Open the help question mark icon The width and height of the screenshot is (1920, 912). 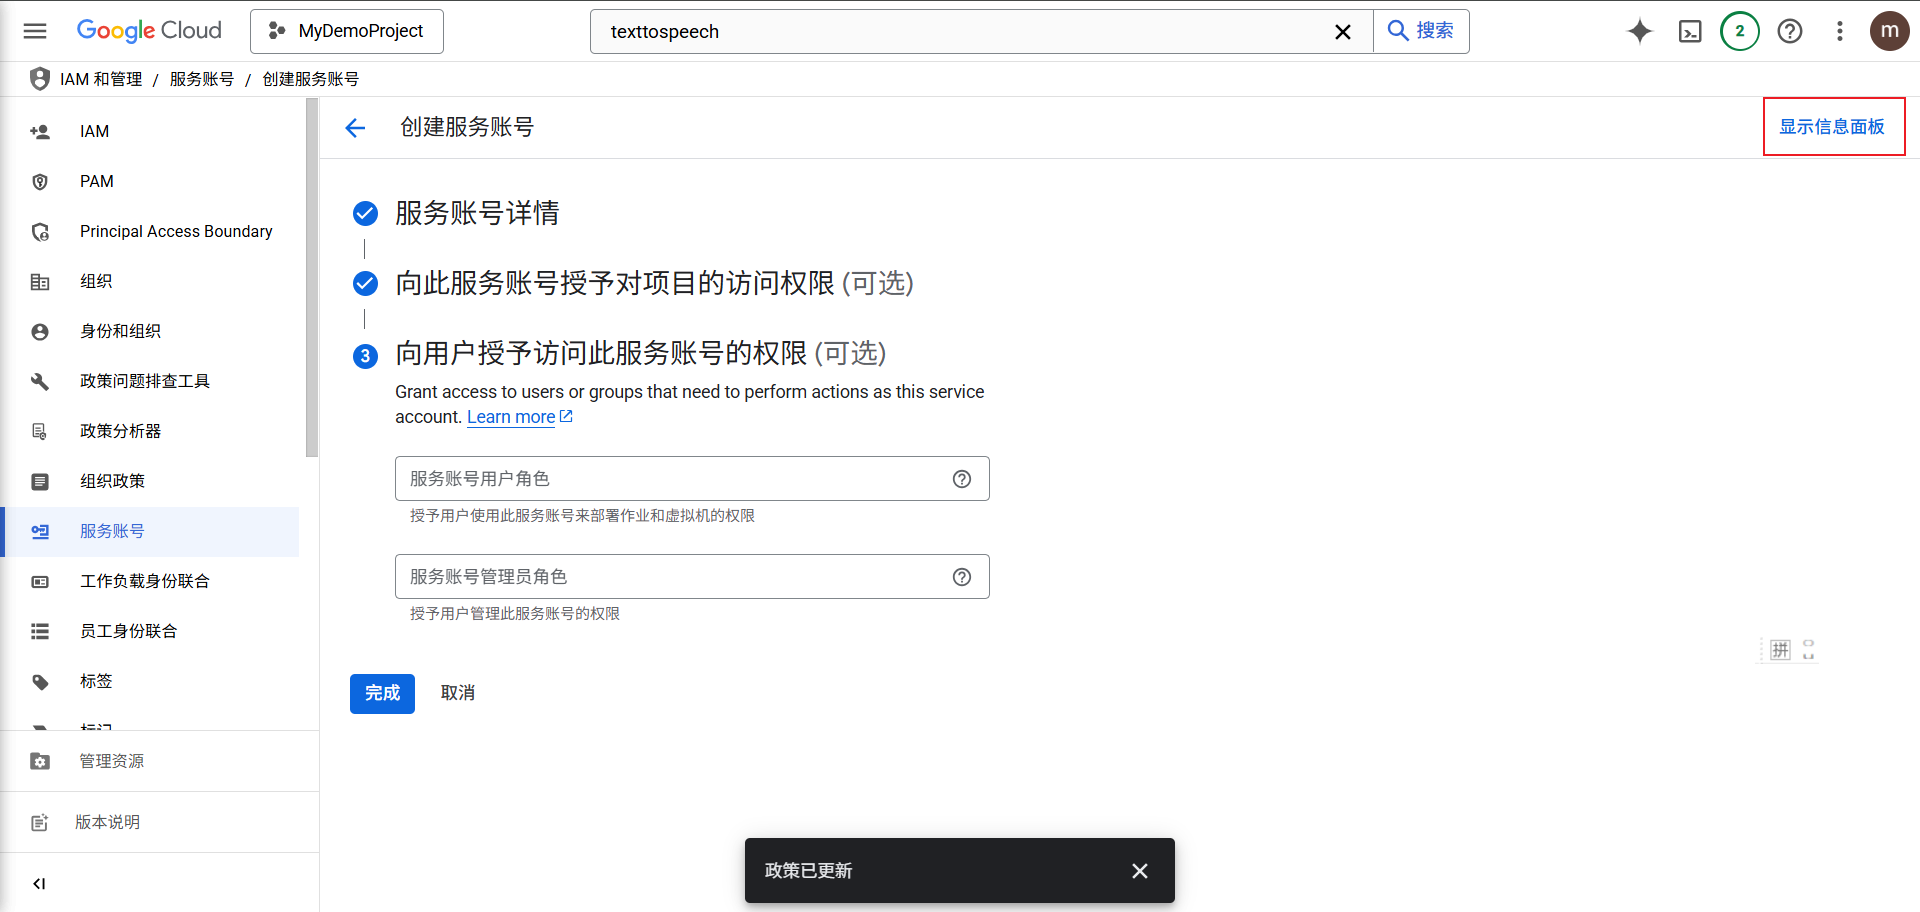click(x=1789, y=31)
